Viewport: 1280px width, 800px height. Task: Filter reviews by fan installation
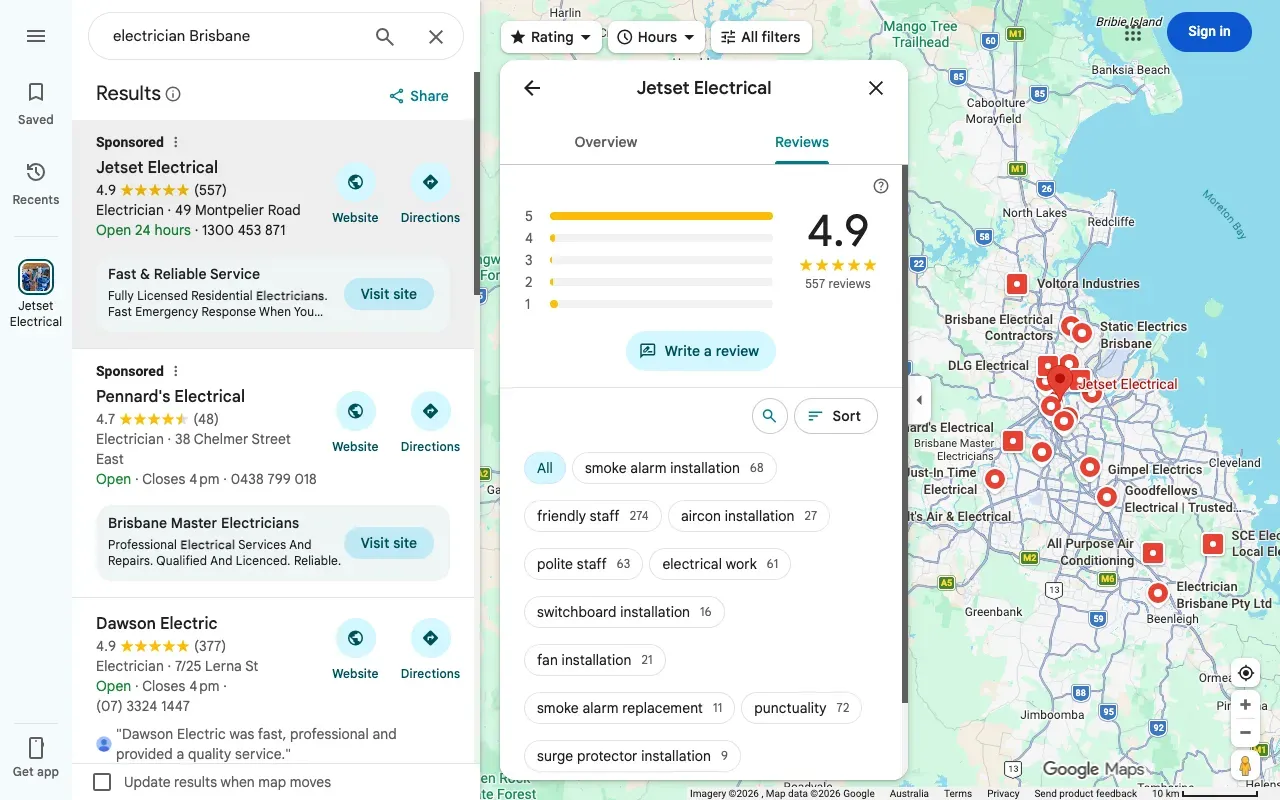595,660
